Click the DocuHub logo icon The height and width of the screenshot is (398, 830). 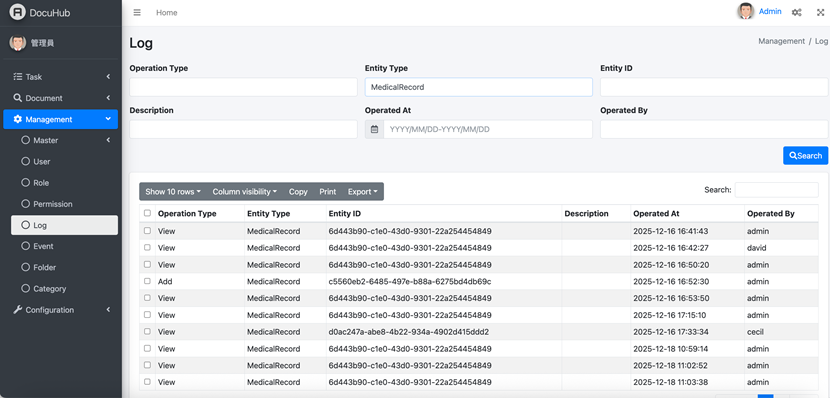[17, 13]
